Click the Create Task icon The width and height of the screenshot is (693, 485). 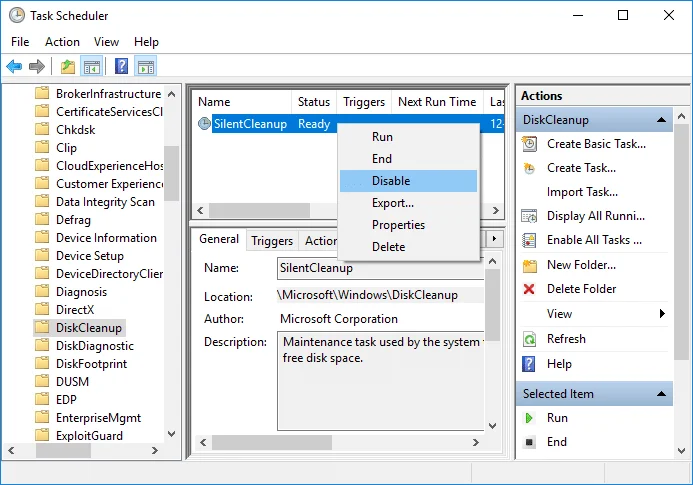click(529, 168)
